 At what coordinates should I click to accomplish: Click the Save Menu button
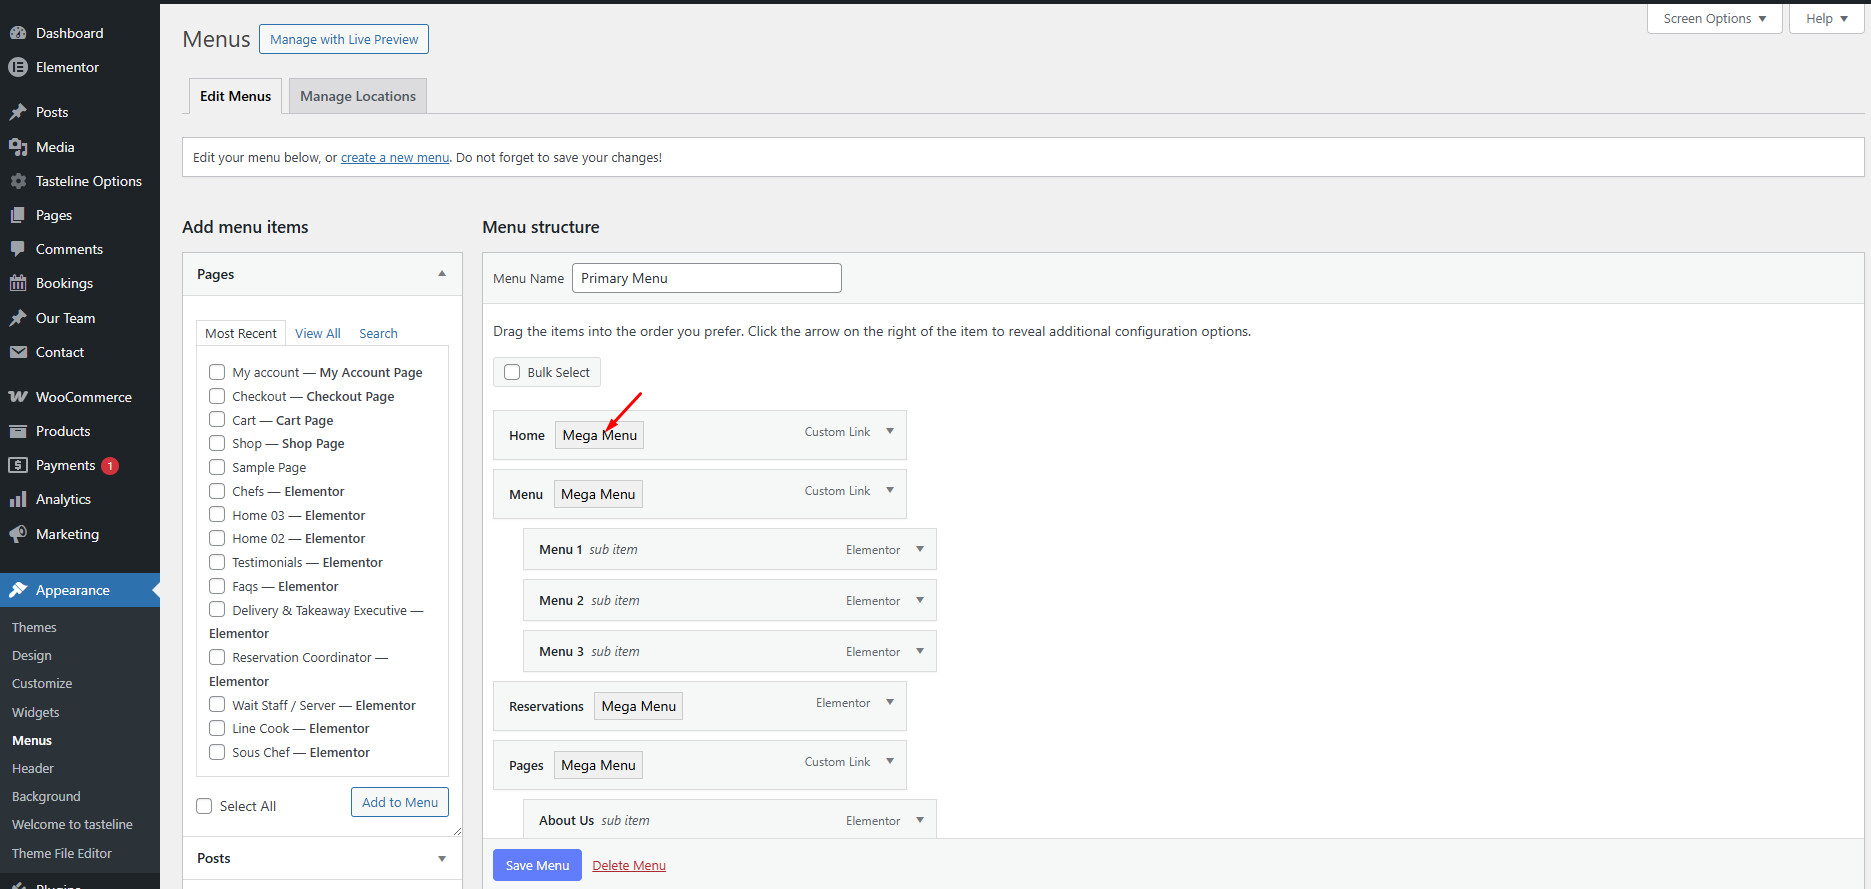(537, 865)
